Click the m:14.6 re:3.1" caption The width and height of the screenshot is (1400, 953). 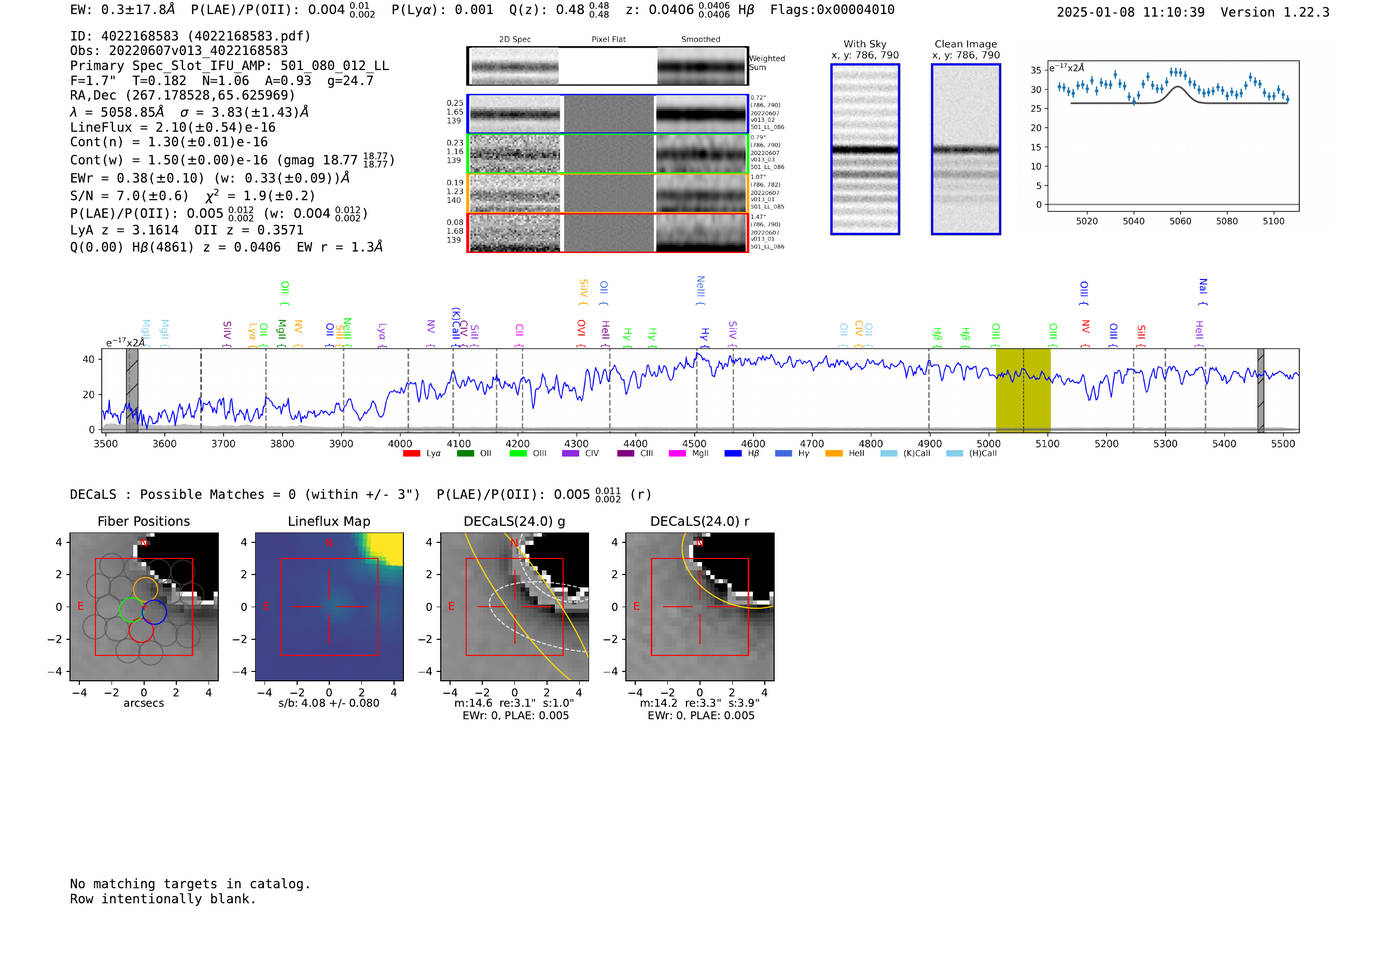pyautogui.click(x=515, y=703)
